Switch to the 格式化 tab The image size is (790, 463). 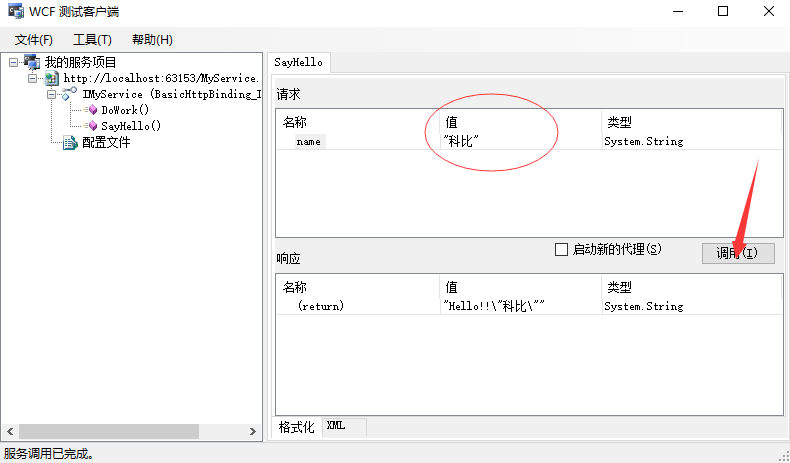coord(296,427)
